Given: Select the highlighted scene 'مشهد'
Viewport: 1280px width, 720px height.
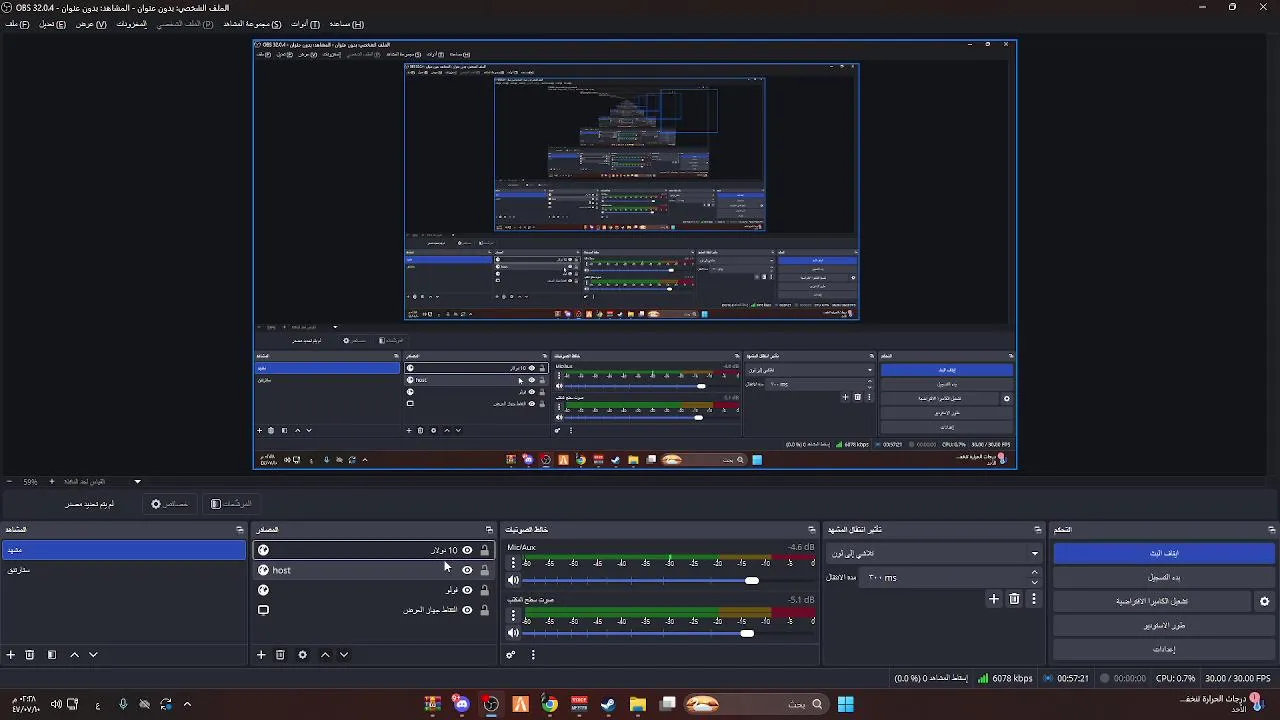Looking at the screenshot, I should coord(122,550).
